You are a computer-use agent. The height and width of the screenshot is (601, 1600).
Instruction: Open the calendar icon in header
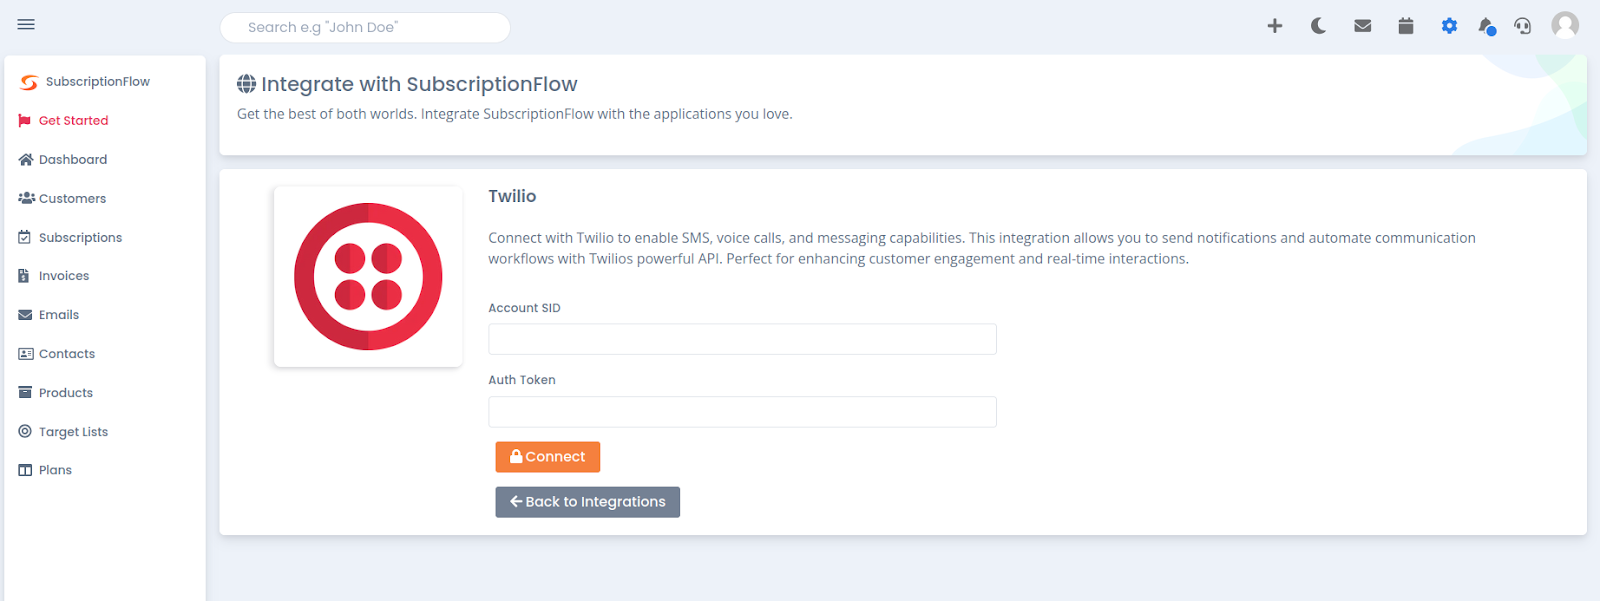click(x=1406, y=26)
